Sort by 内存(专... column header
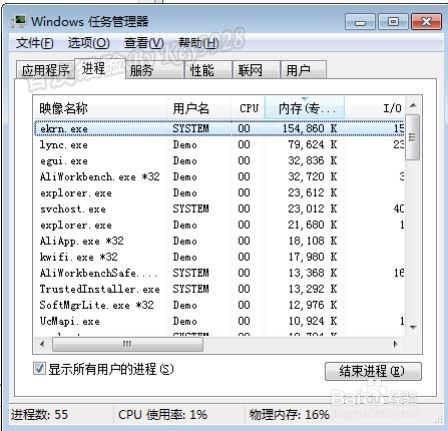Image resolution: width=448 pixels, height=431 pixels. (x=305, y=108)
